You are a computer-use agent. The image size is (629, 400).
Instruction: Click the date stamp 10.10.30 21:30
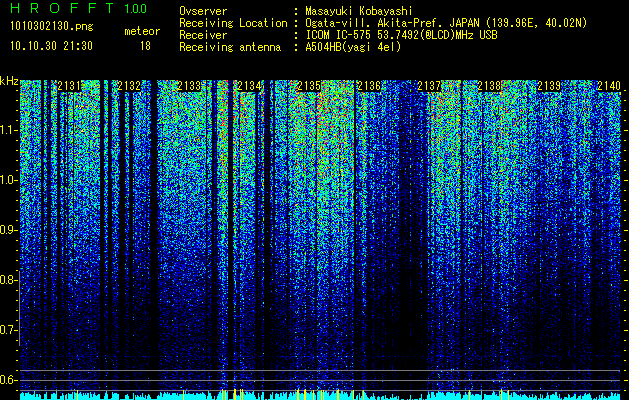point(51,46)
